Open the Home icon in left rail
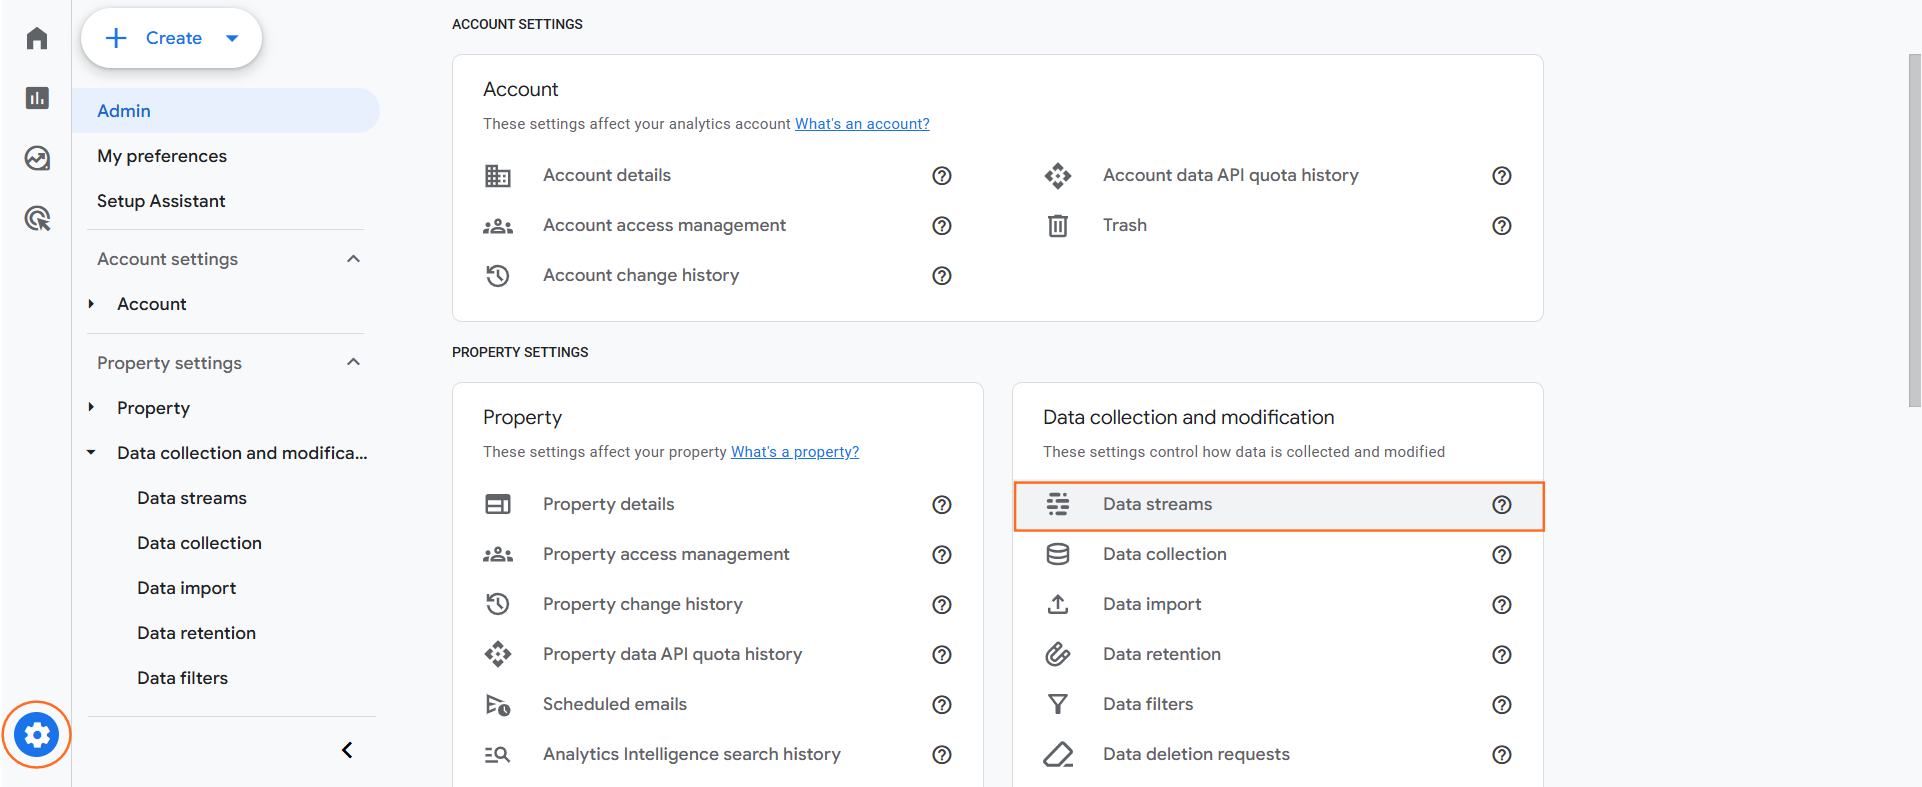Image resolution: width=1922 pixels, height=787 pixels. click(x=37, y=38)
